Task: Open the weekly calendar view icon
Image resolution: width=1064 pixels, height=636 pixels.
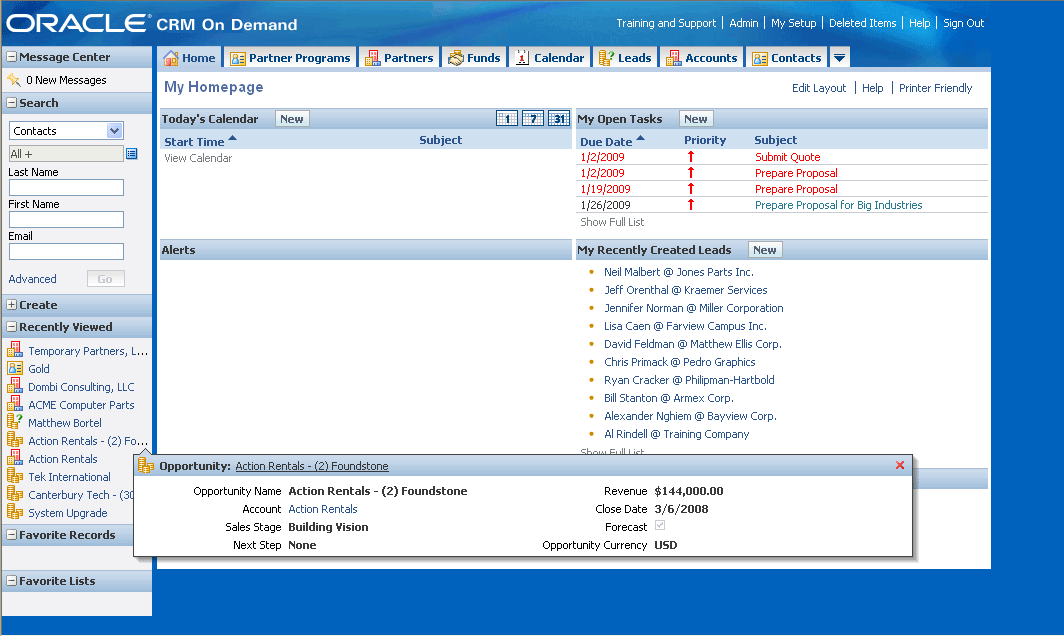Action: click(x=533, y=119)
